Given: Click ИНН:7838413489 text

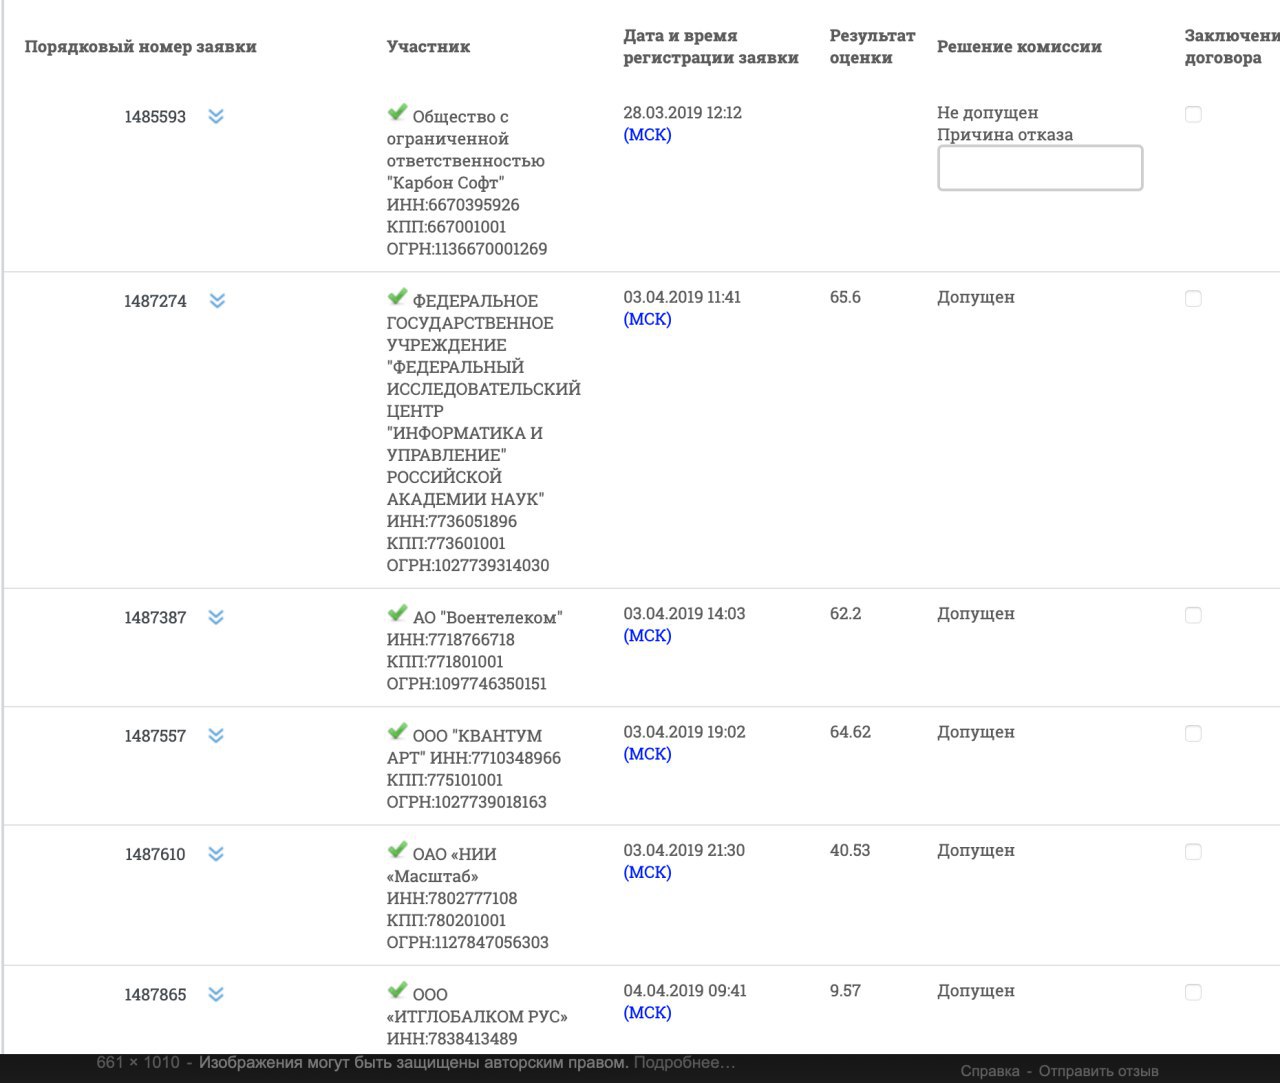Looking at the screenshot, I should [x=452, y=1039].
